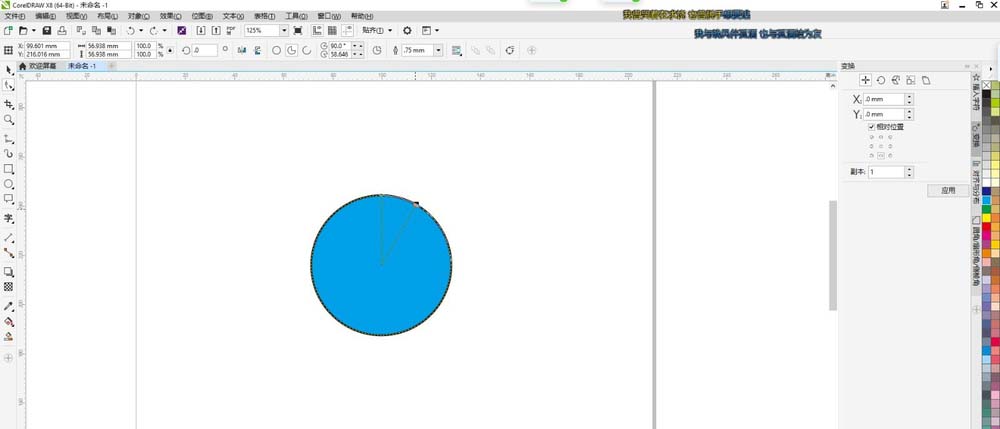
Task: Select the Zoom magnifier tool
Action: pos(8,119)
